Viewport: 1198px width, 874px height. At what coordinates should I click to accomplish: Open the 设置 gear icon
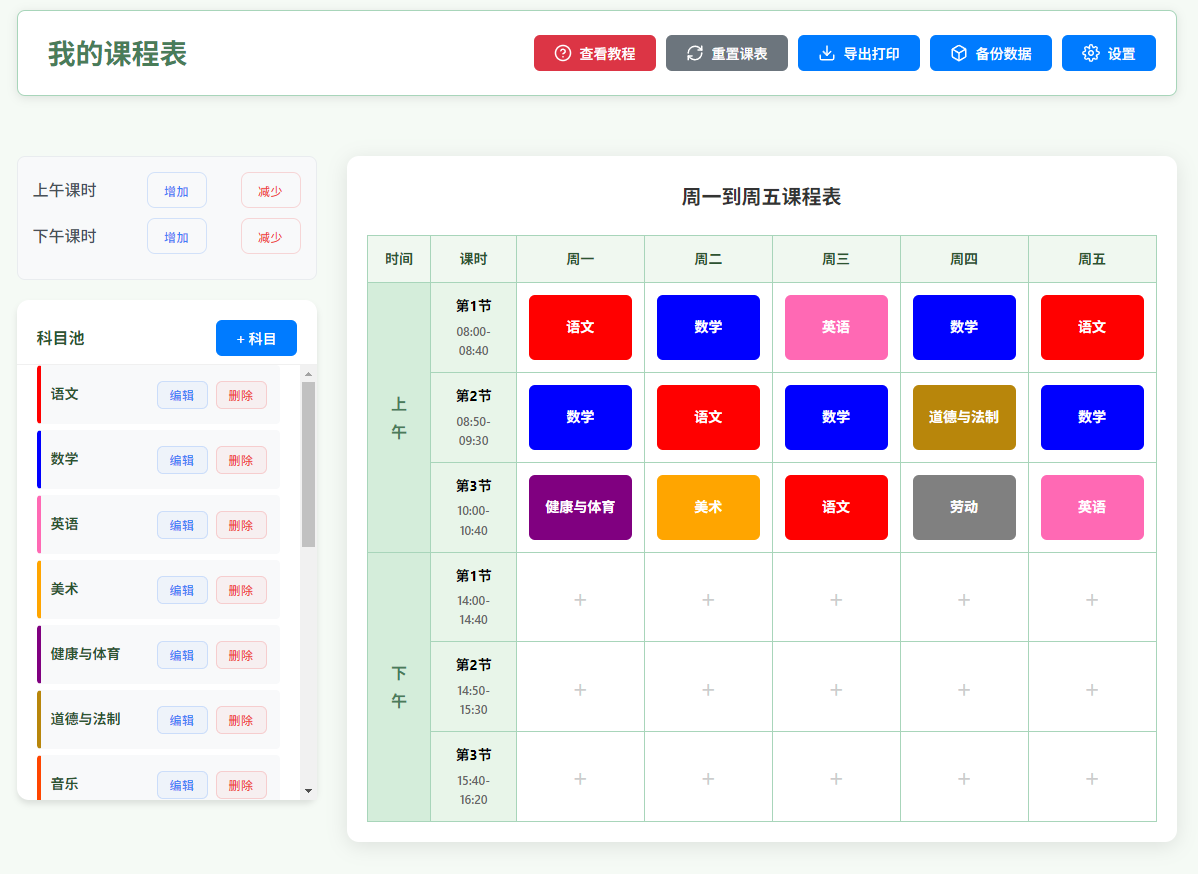1090,53
